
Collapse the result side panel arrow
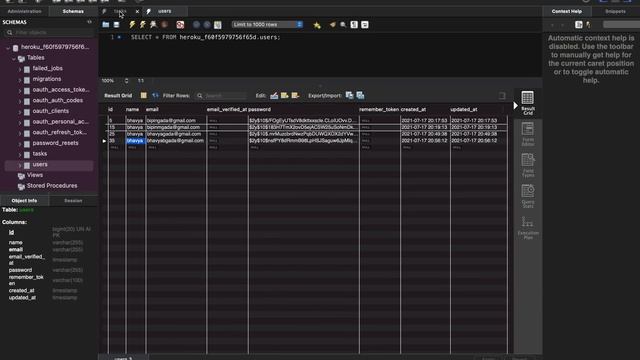[x=516, y=106]
